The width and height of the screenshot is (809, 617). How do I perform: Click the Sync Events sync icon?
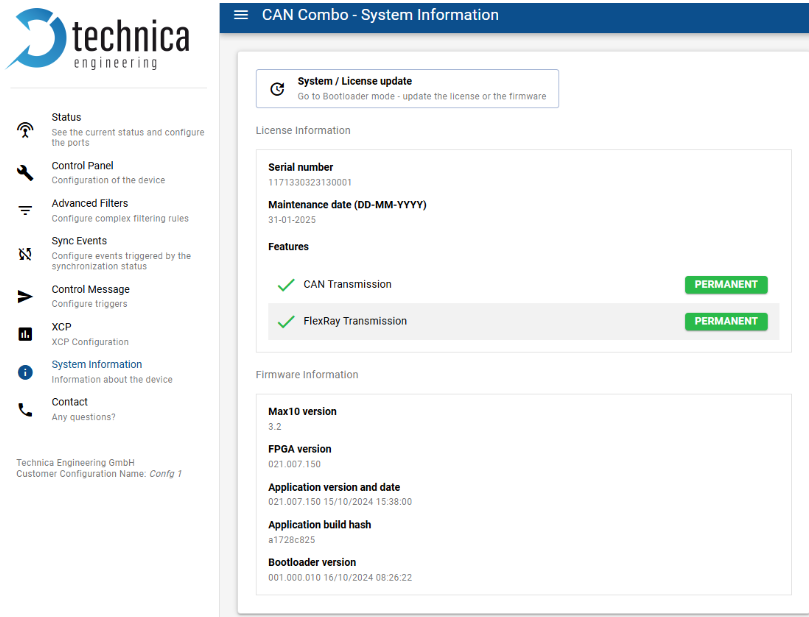point(26,254)
